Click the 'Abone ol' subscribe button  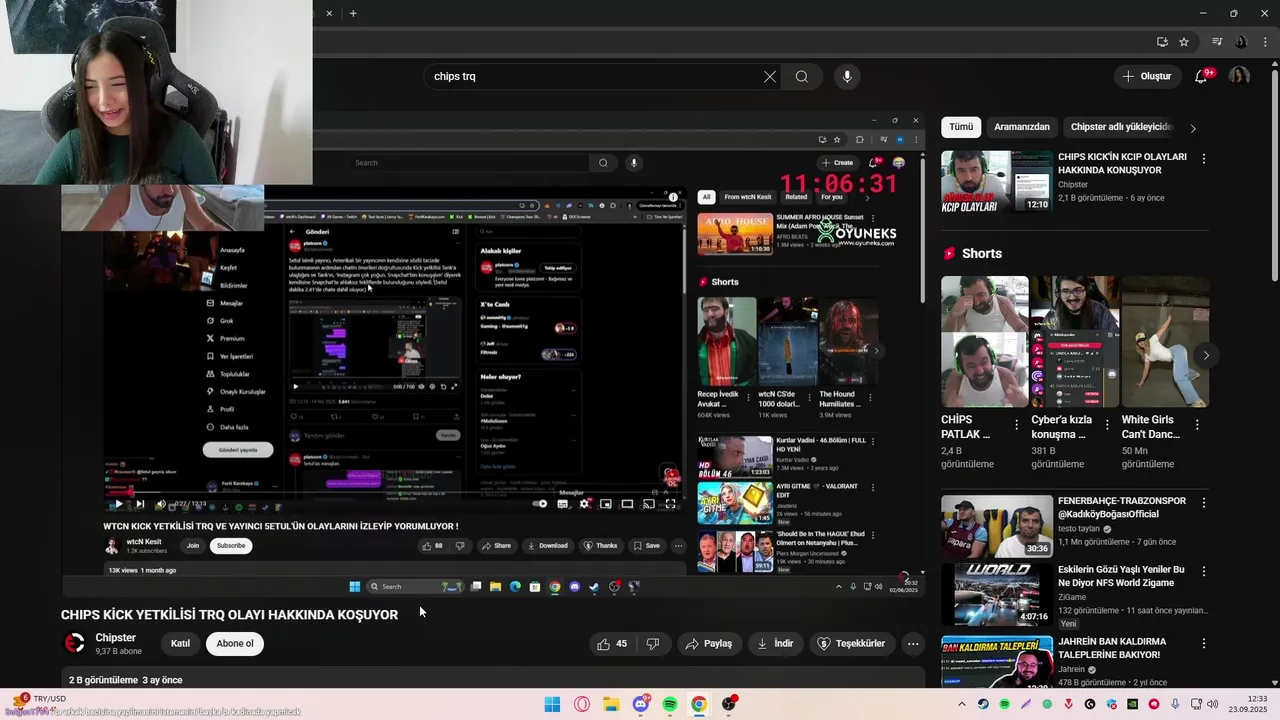pos(235,644)
